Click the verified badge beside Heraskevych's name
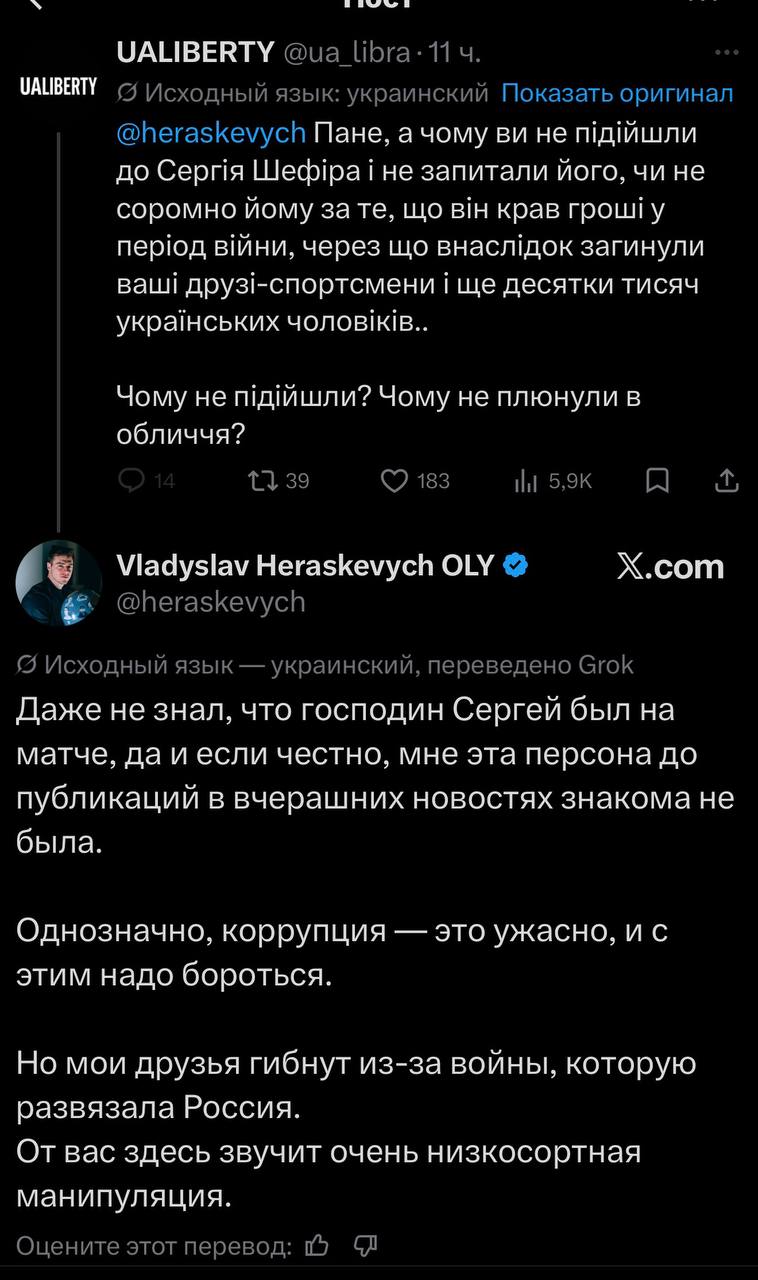758x1280 pixels. (x=516, y=566)
